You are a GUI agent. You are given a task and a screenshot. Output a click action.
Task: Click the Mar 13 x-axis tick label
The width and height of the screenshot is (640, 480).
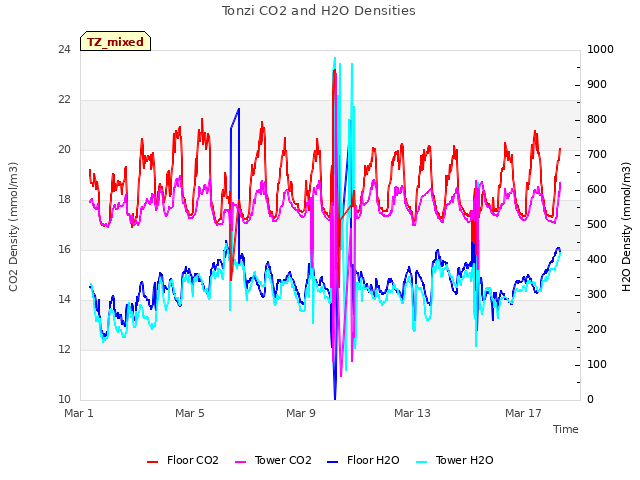[412, 413]
